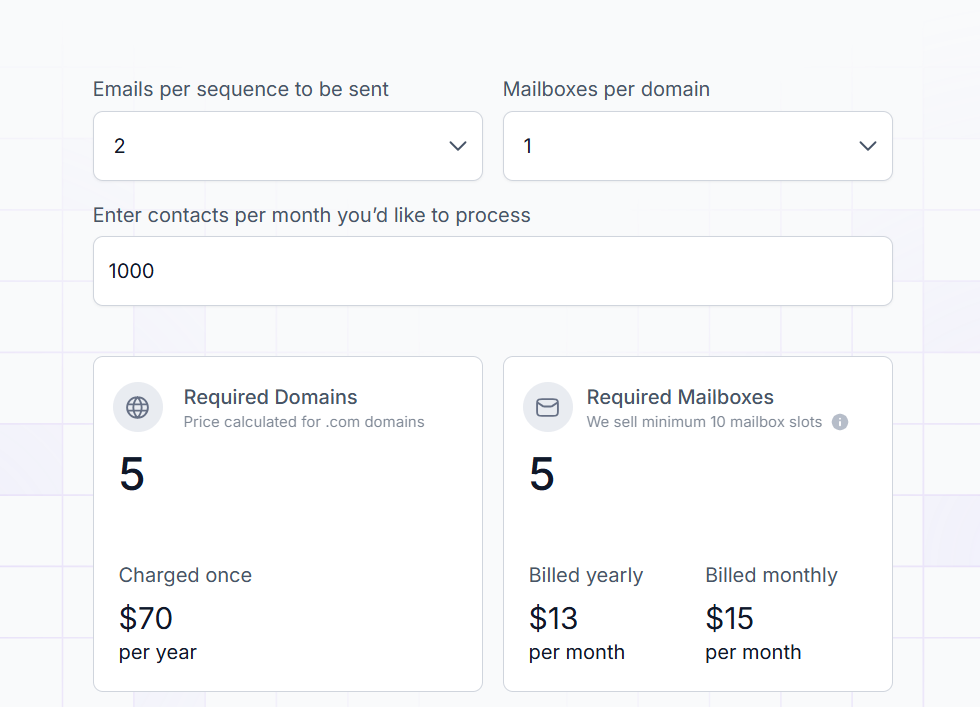980x707 pixels.
Task: Click the envelope icon in Required Mailboxes card
Action: tap(548, 407)
